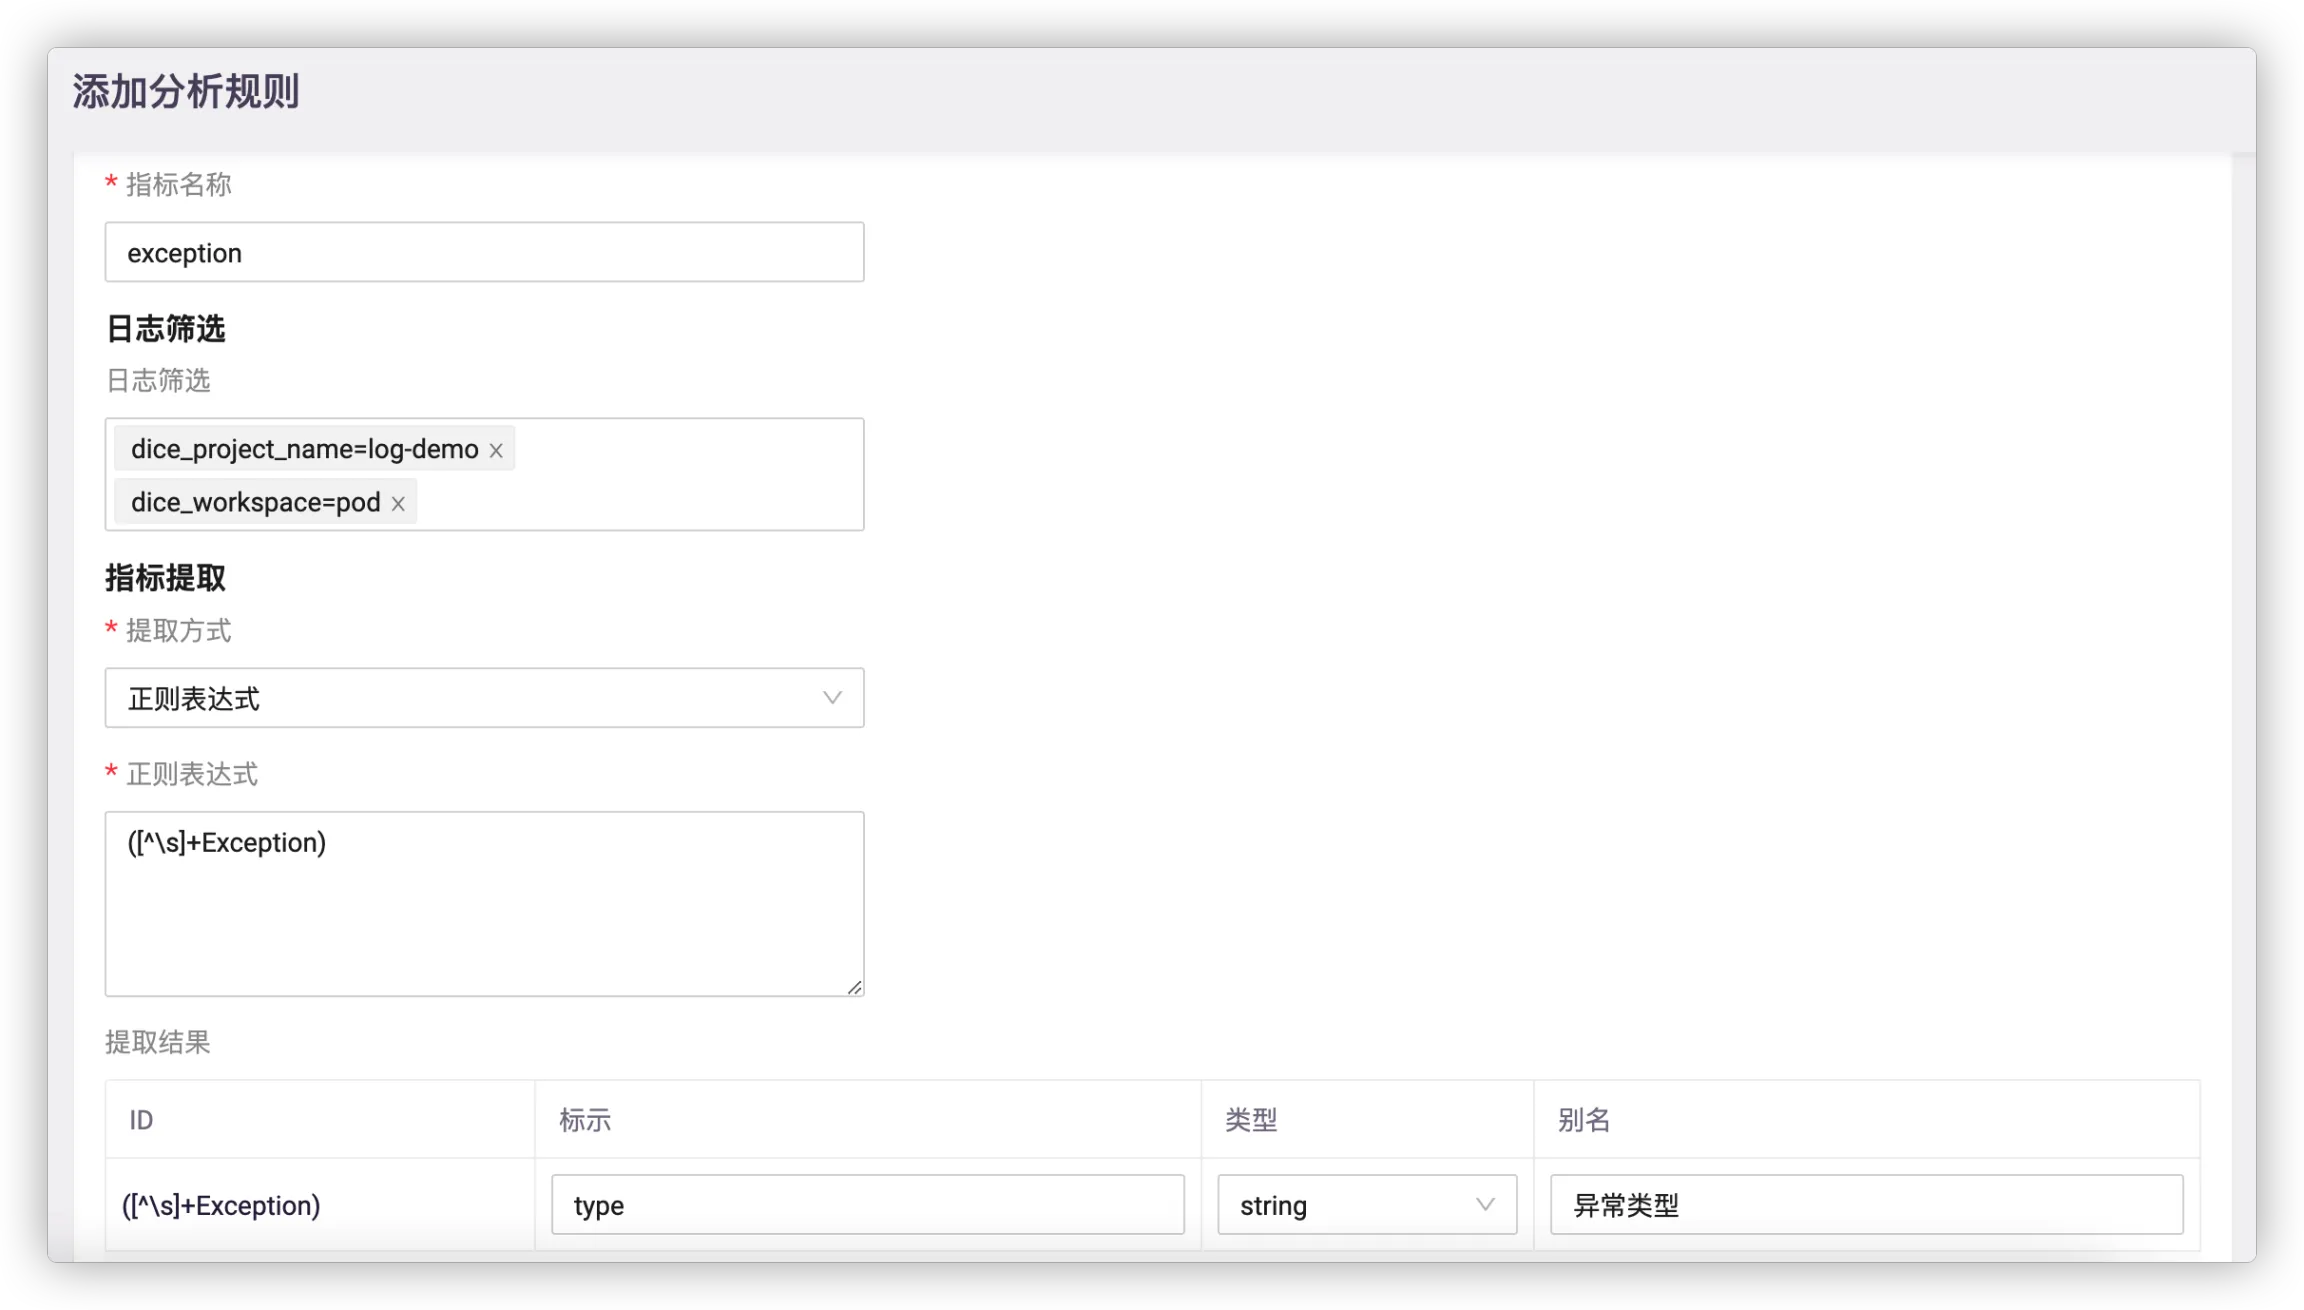Grab the textarea resize handle corner
2304x1310 pixels.
pos(855,988)
